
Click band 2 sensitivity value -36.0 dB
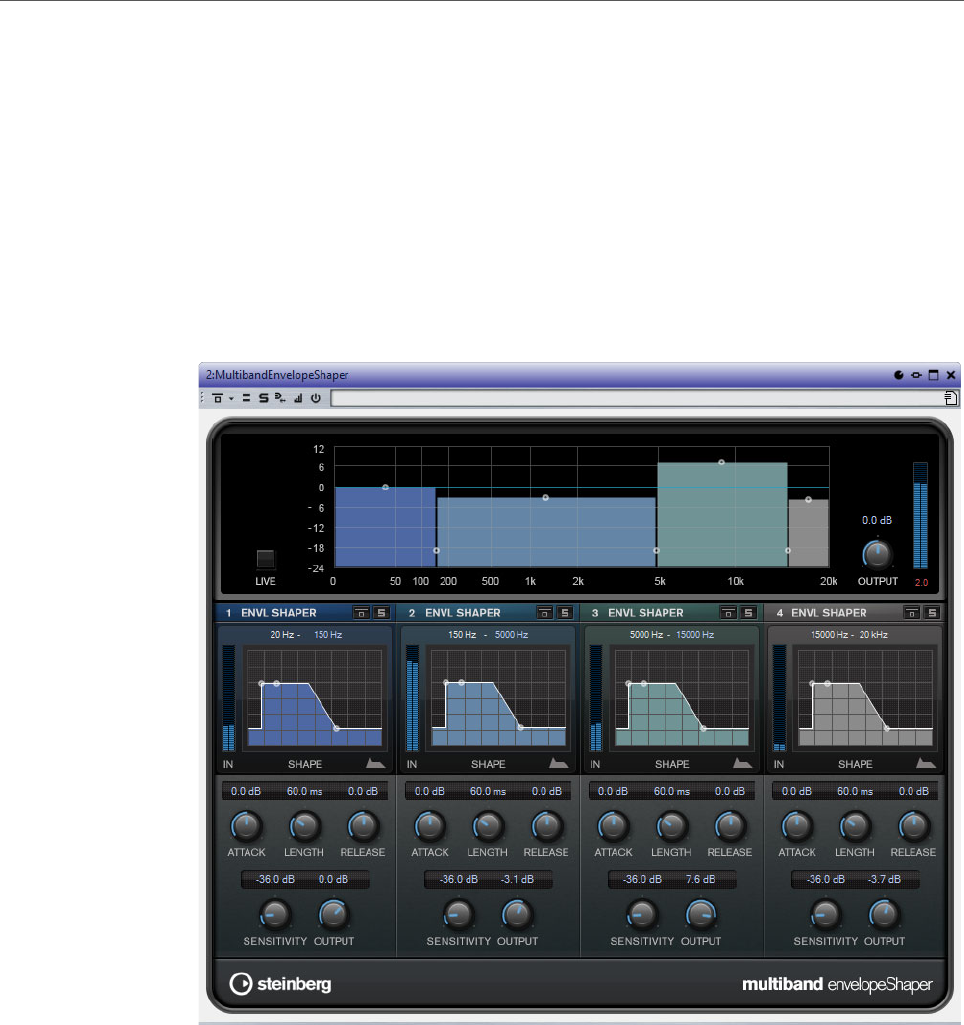pyautogui.click(x=458, y=879)
